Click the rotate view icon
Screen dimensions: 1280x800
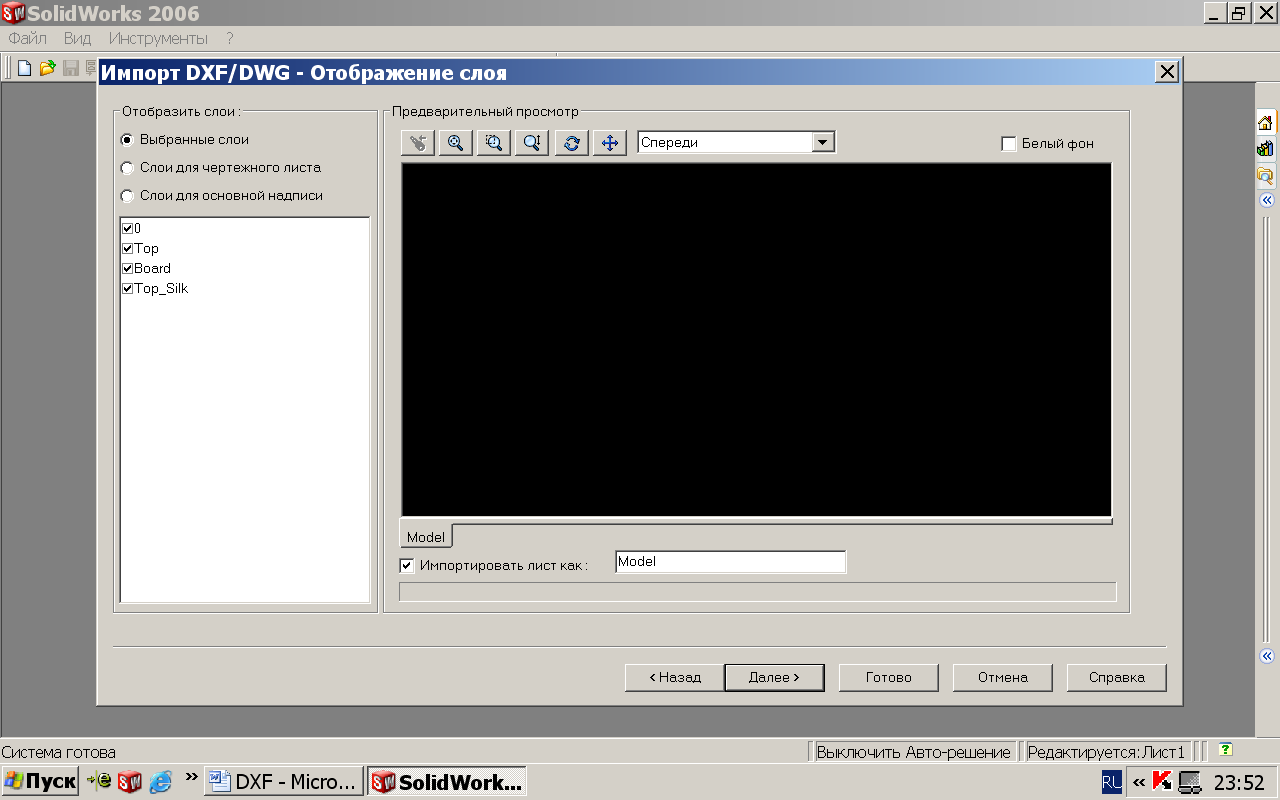click(x=571, y=143)
